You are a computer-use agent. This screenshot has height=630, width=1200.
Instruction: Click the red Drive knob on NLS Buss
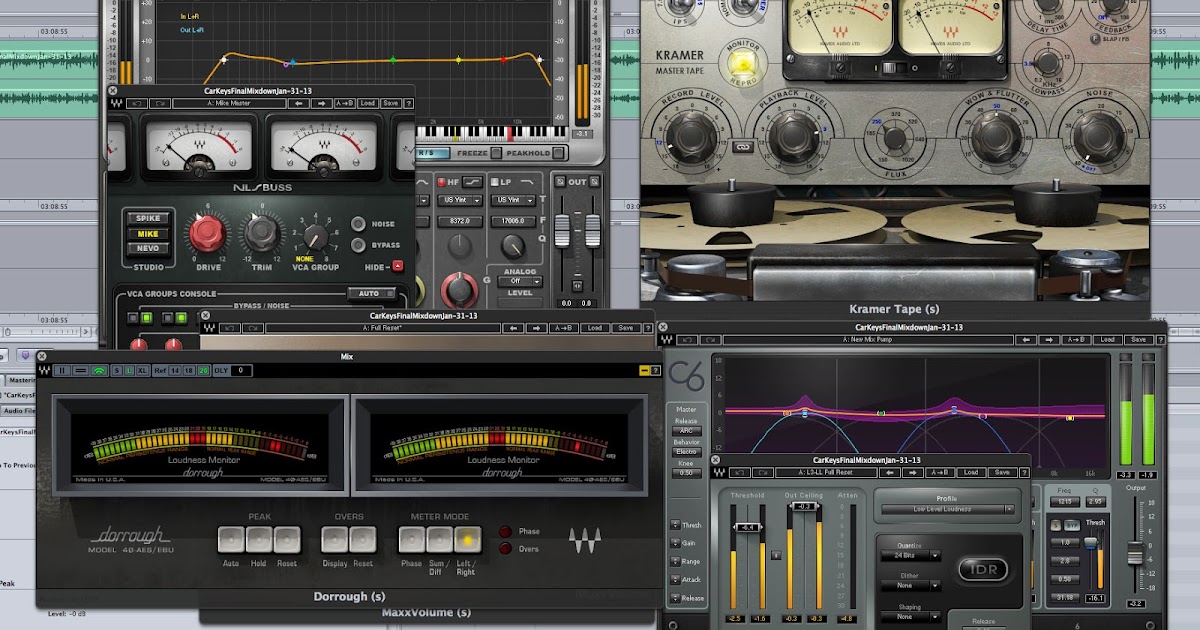pos(208,233)
